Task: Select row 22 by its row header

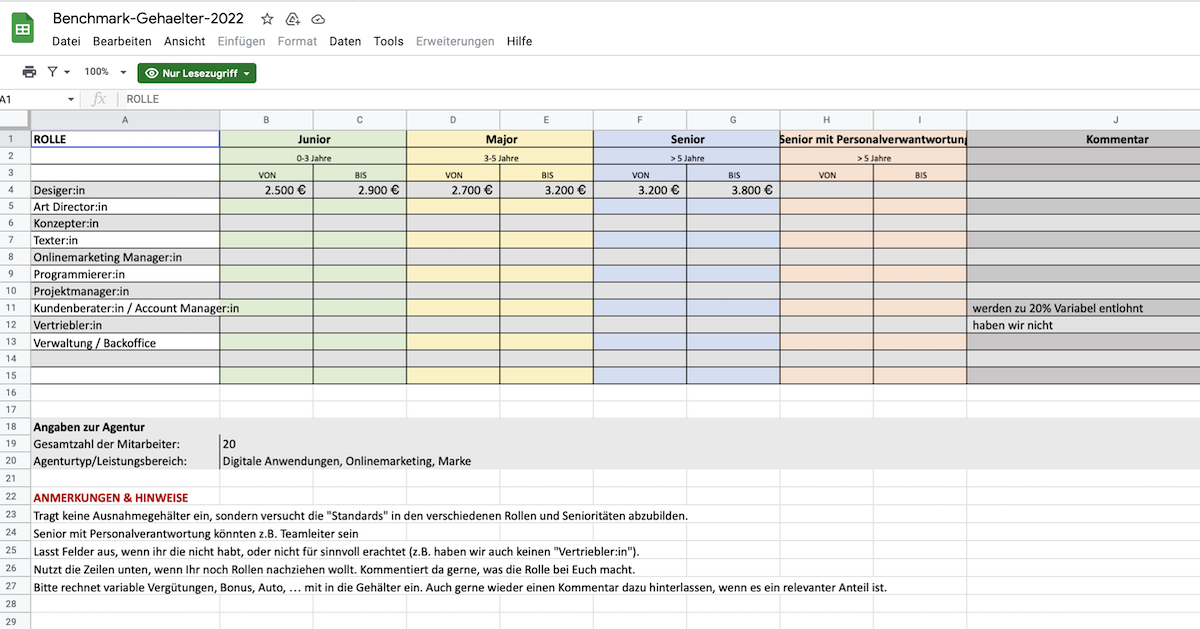Action: pos(15,497)
